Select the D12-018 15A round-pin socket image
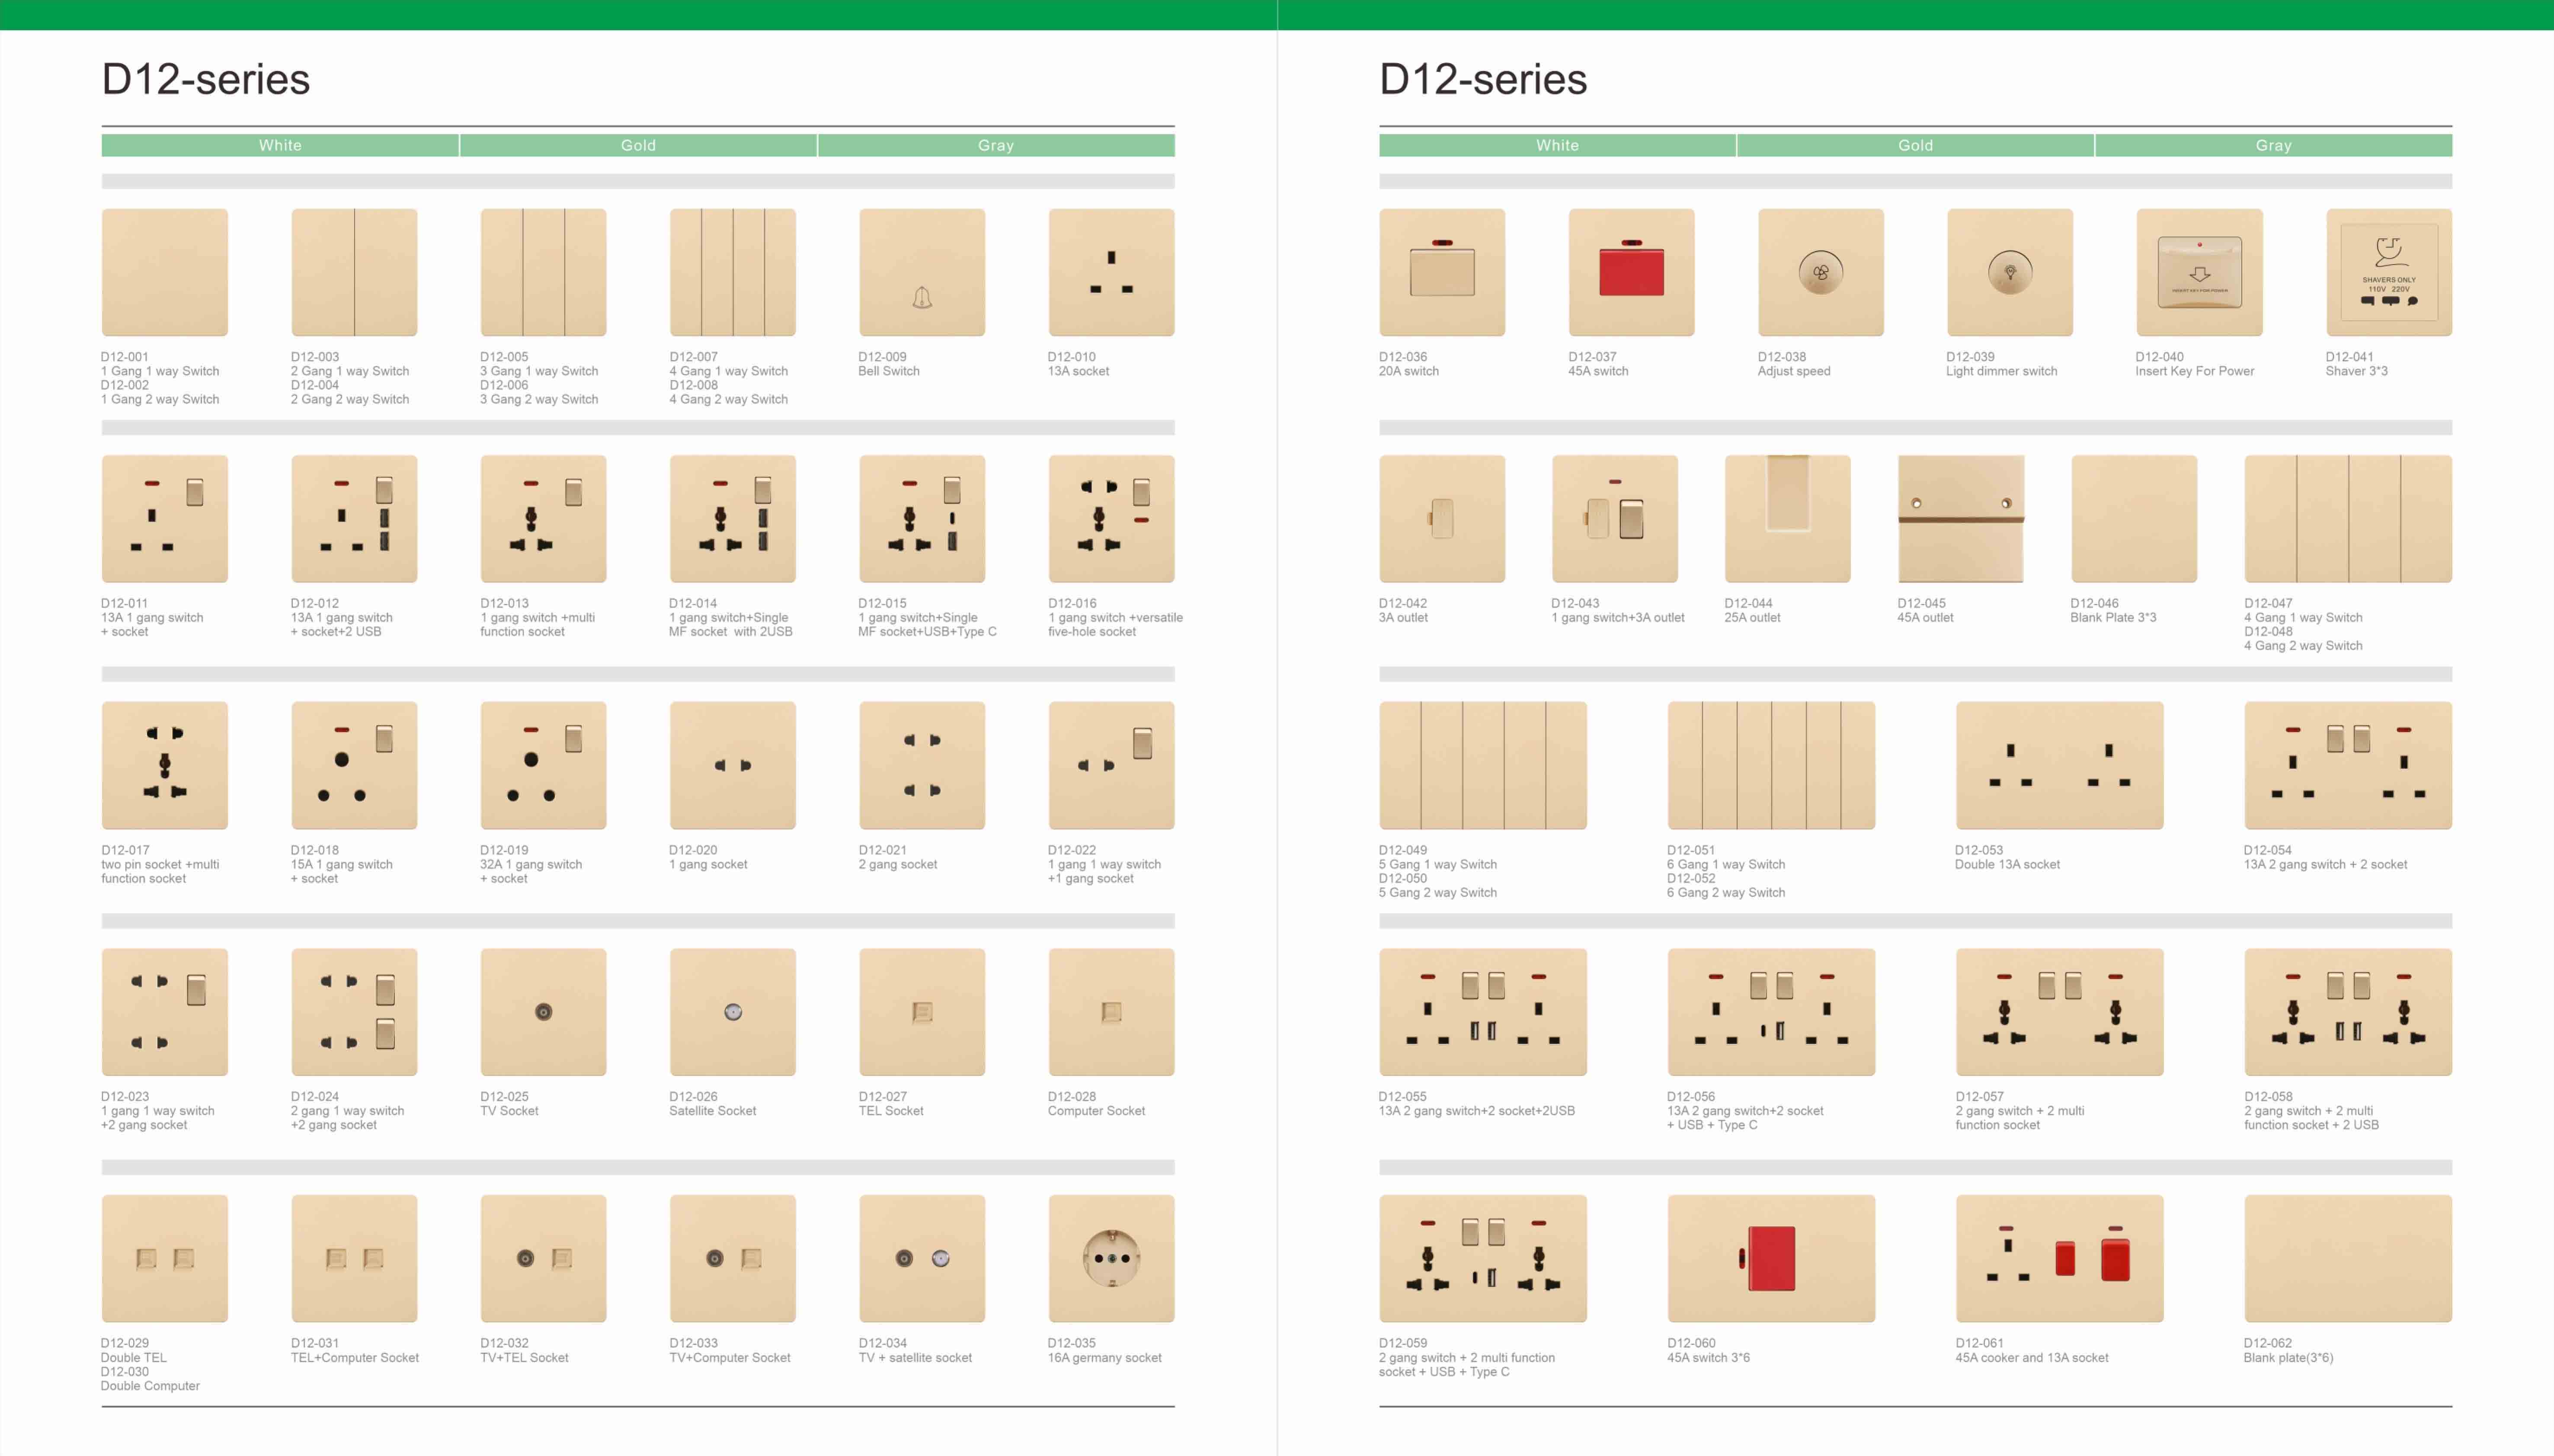2554x1456 pixels. pyautogui.click(x=354, y=765)
